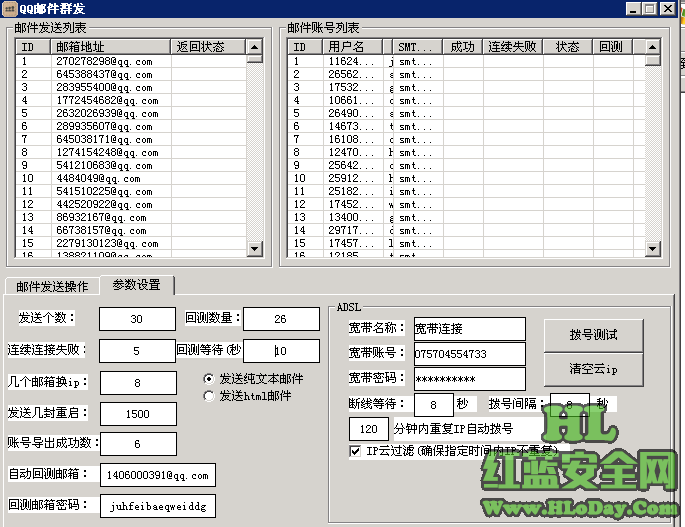Image resolution: width=685 pixels, height=527 pixels.
Task: Click the 发送个数 input field
Action: [137, 319]
